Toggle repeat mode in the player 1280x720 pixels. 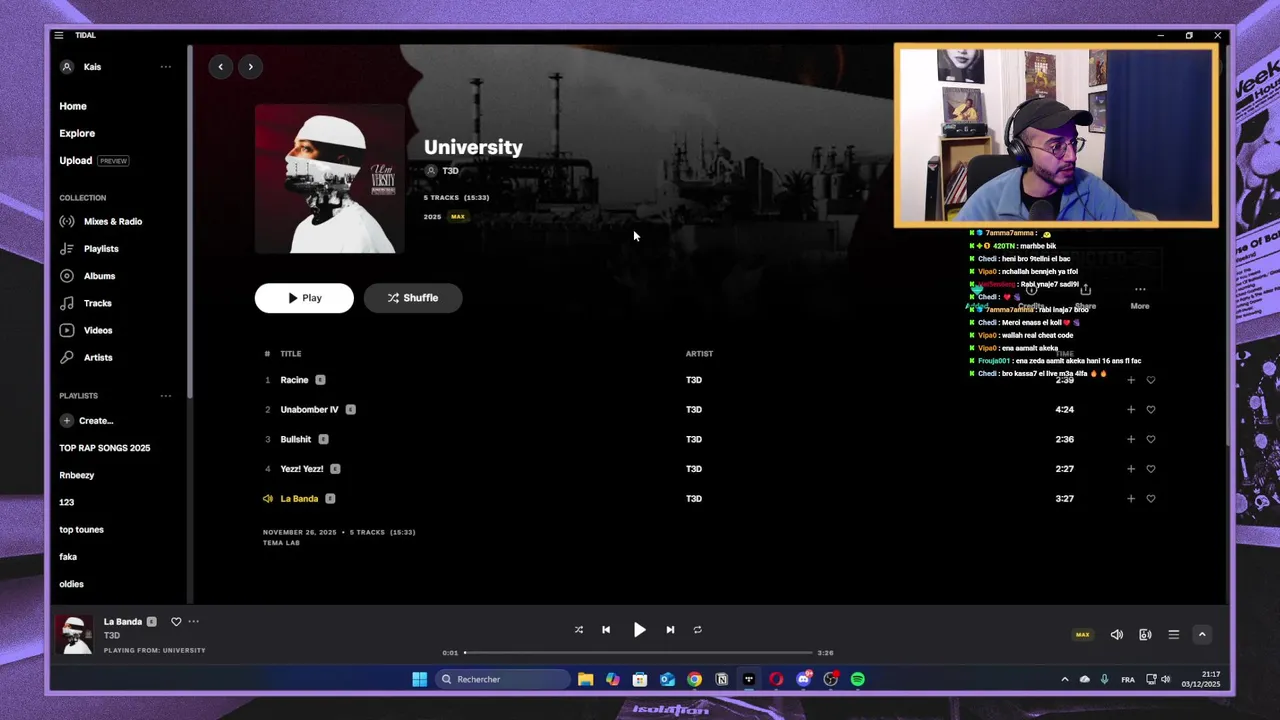(698, 630)
